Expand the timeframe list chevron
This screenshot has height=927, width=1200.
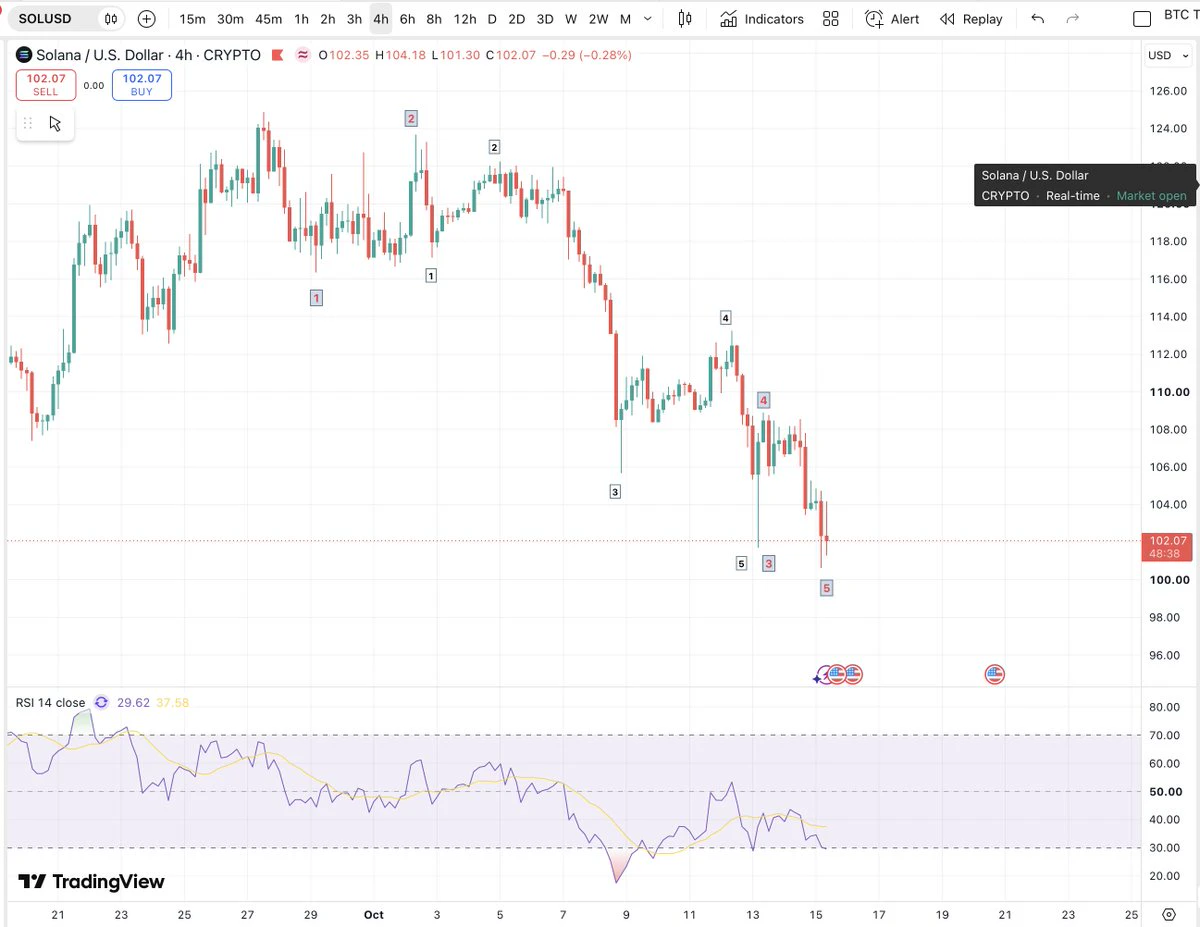tap(649, 19)
